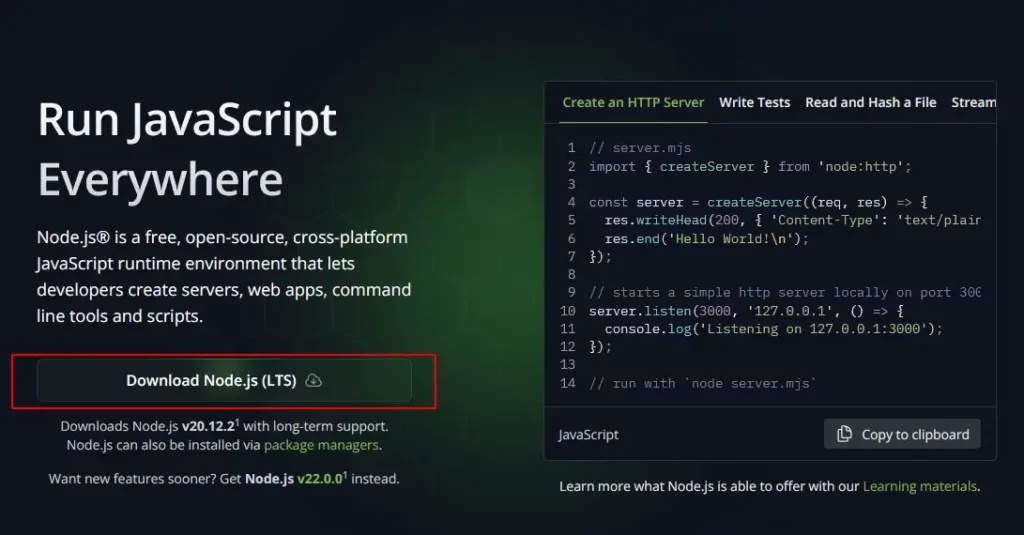Click the // starts a simple http server comment
The height and width of the screenshot is (535, 1024).
pyautogui.click(x=784, y=293)
